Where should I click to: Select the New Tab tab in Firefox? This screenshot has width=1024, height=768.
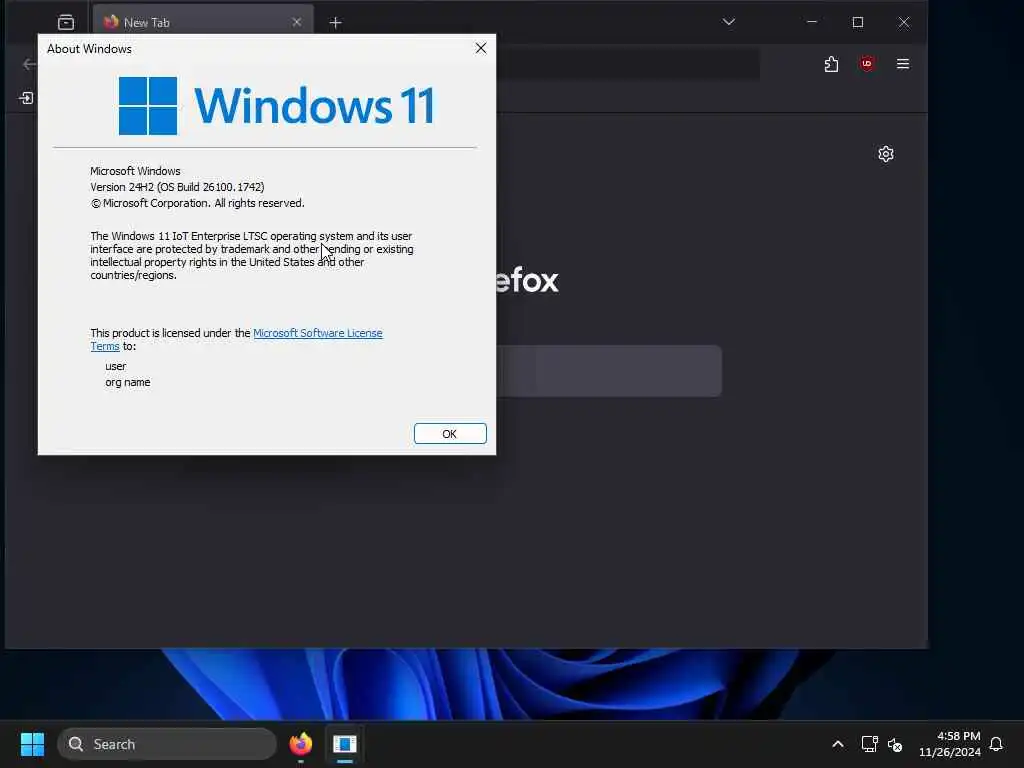pyautogui.click(x=203, y=22)
